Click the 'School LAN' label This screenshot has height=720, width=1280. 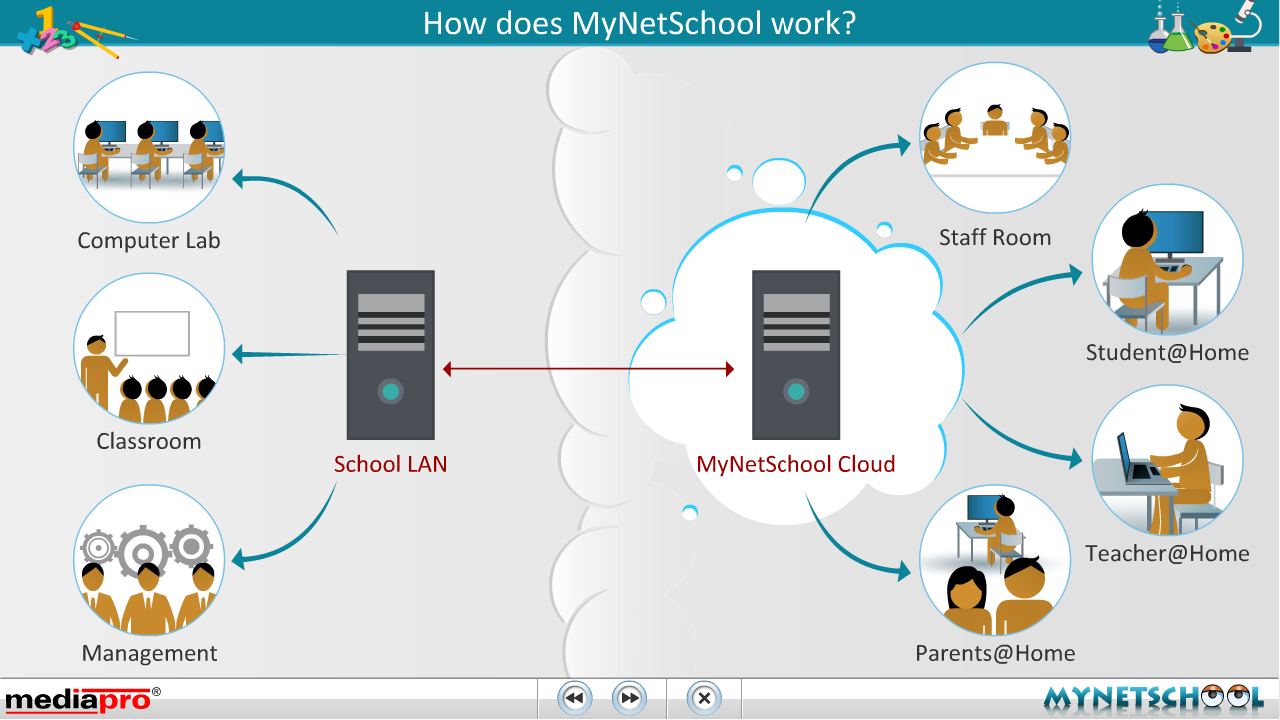coord(391,464)
